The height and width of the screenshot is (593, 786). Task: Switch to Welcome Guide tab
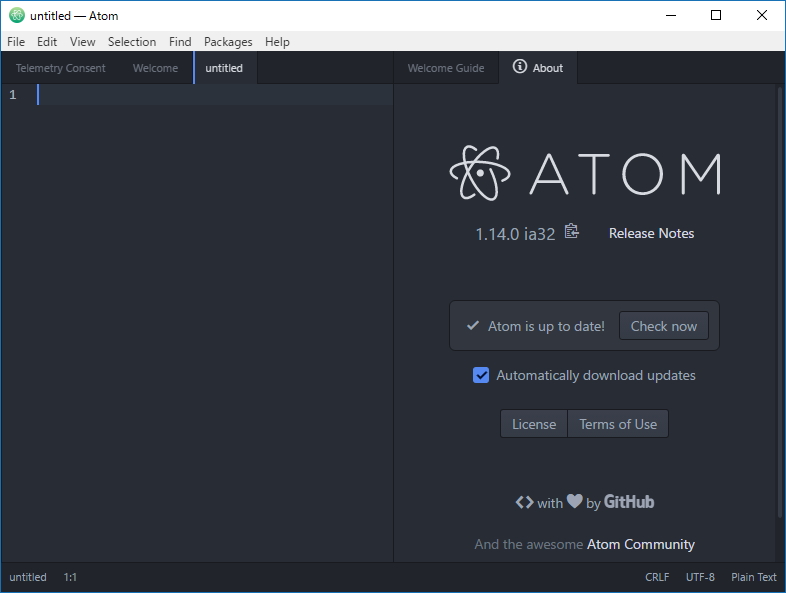click(446, 68)
